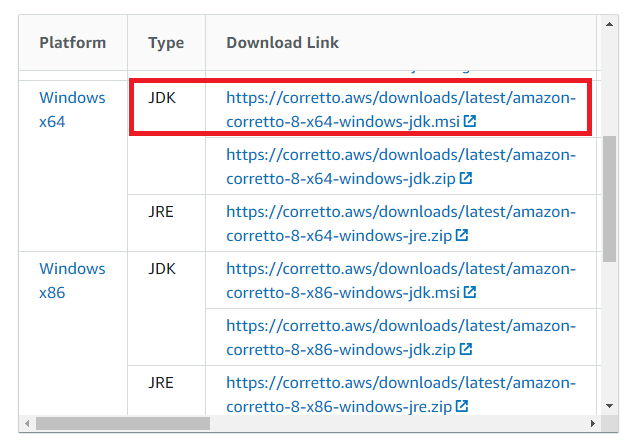The height and width of the screenshot is (445, 629).
Task: Click external link icon after x64-windows-jdk.zip
Action: pyautogui.click(x=466, y=178)
